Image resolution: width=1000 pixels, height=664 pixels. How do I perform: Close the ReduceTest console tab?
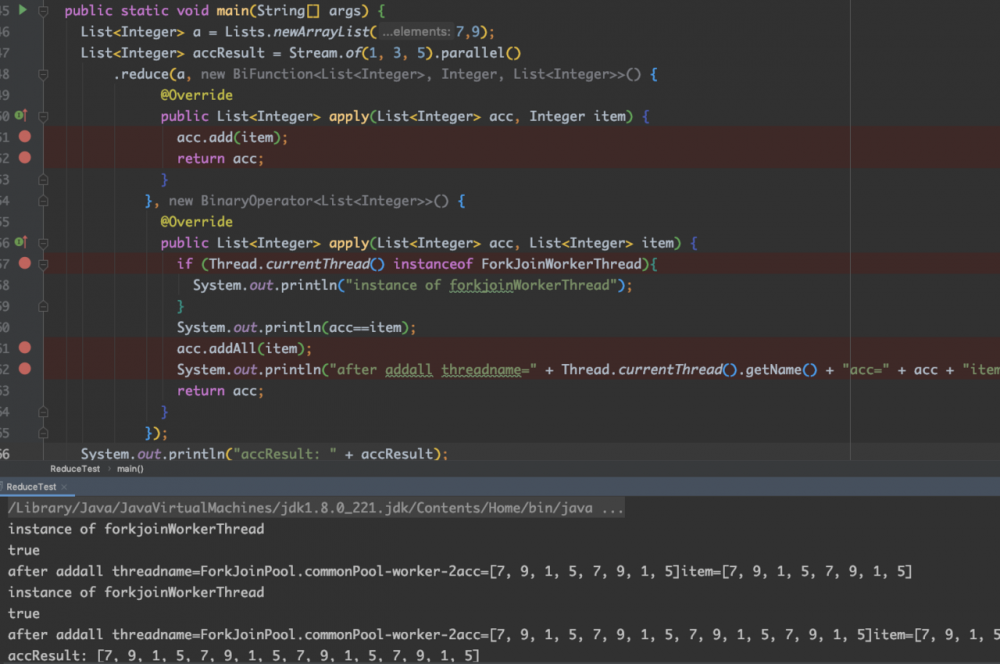coord(64,487)
